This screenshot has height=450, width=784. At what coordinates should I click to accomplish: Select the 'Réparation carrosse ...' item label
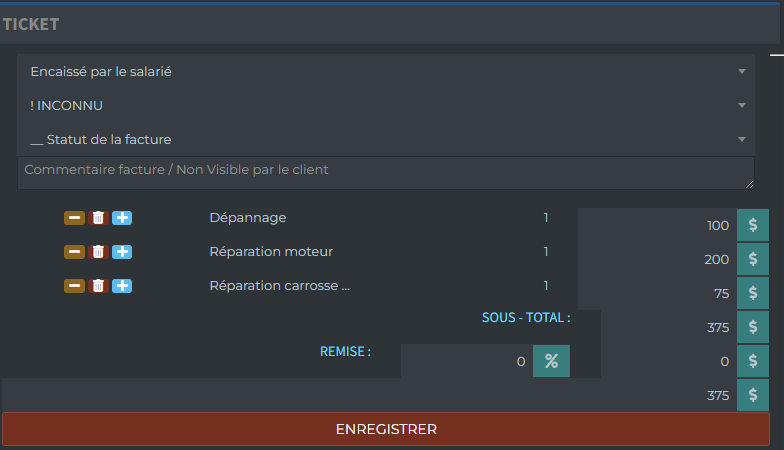[280, 286]
